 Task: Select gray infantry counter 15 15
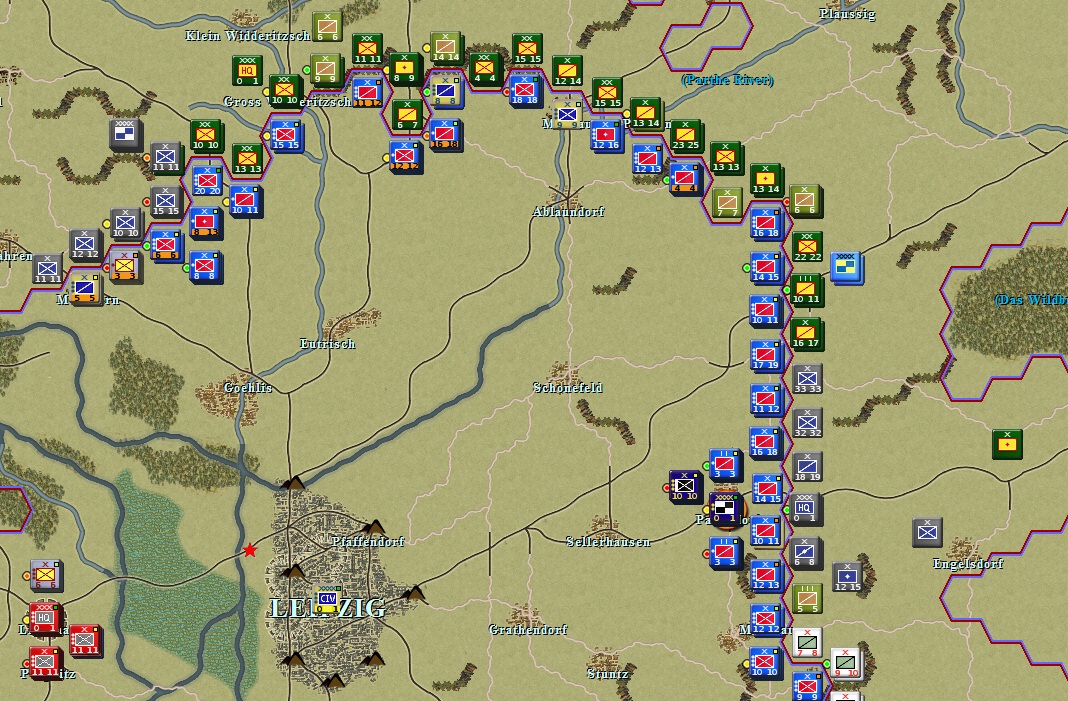pos(166,202)
